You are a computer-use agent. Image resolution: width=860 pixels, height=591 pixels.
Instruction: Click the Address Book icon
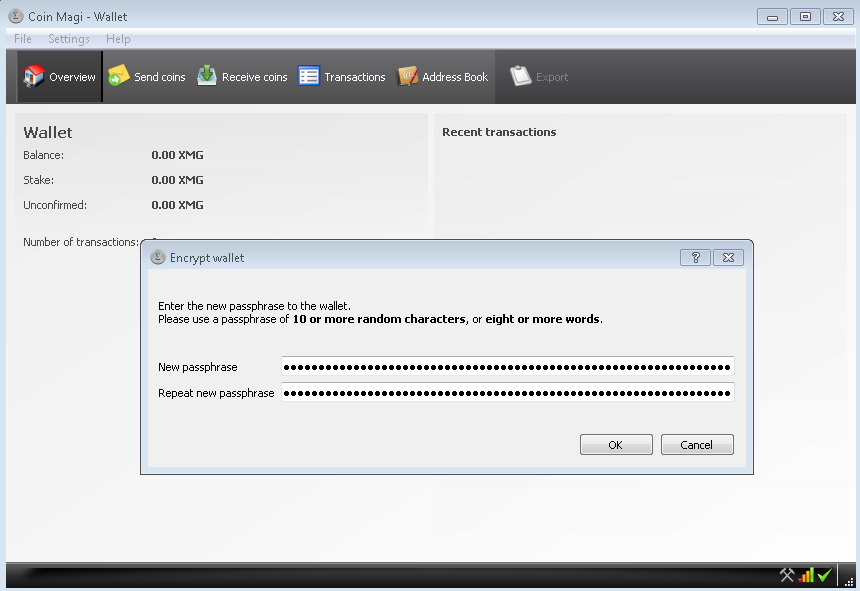(407, 76)
